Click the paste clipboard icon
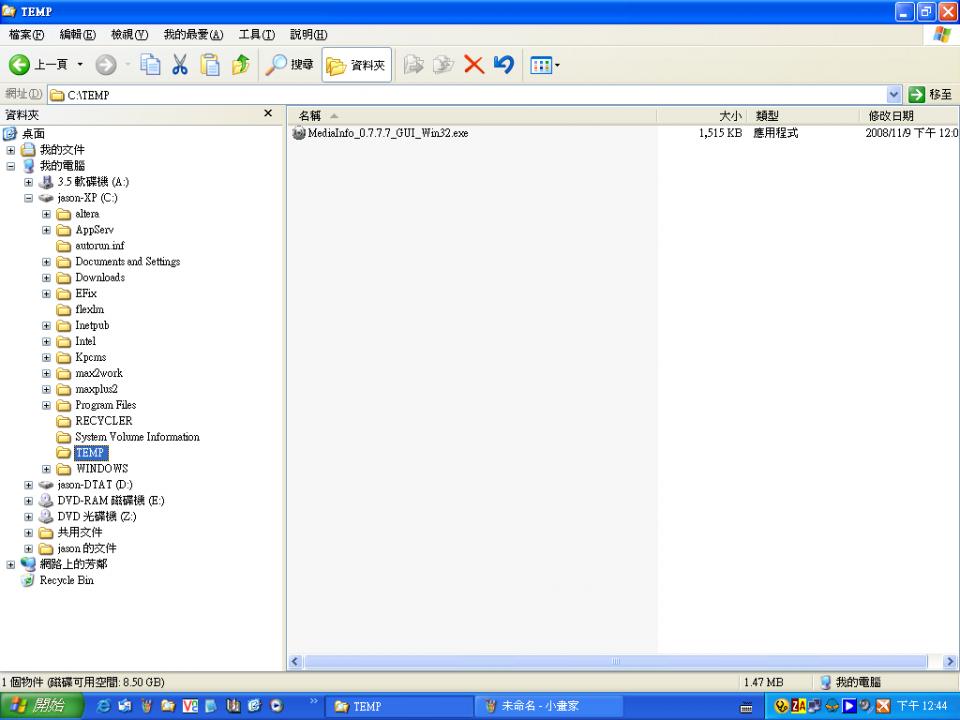The image size is (960, 720). 210,64
